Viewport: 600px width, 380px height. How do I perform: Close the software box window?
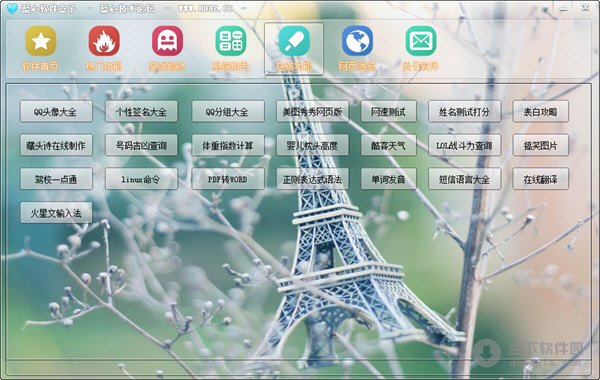pyautogui.click(x=585, y=8)
